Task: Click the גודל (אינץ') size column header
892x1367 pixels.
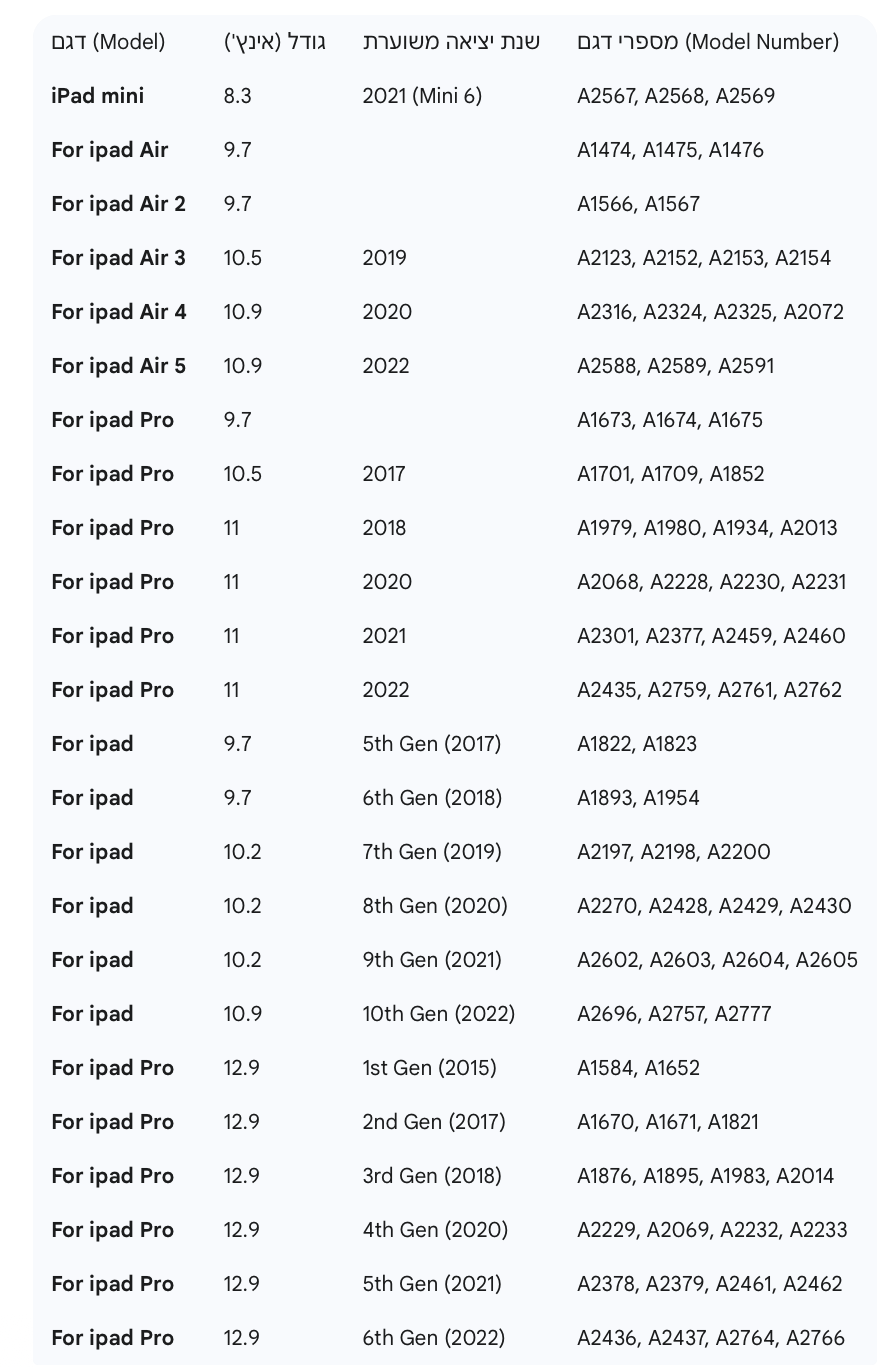Action: [274, 42]
